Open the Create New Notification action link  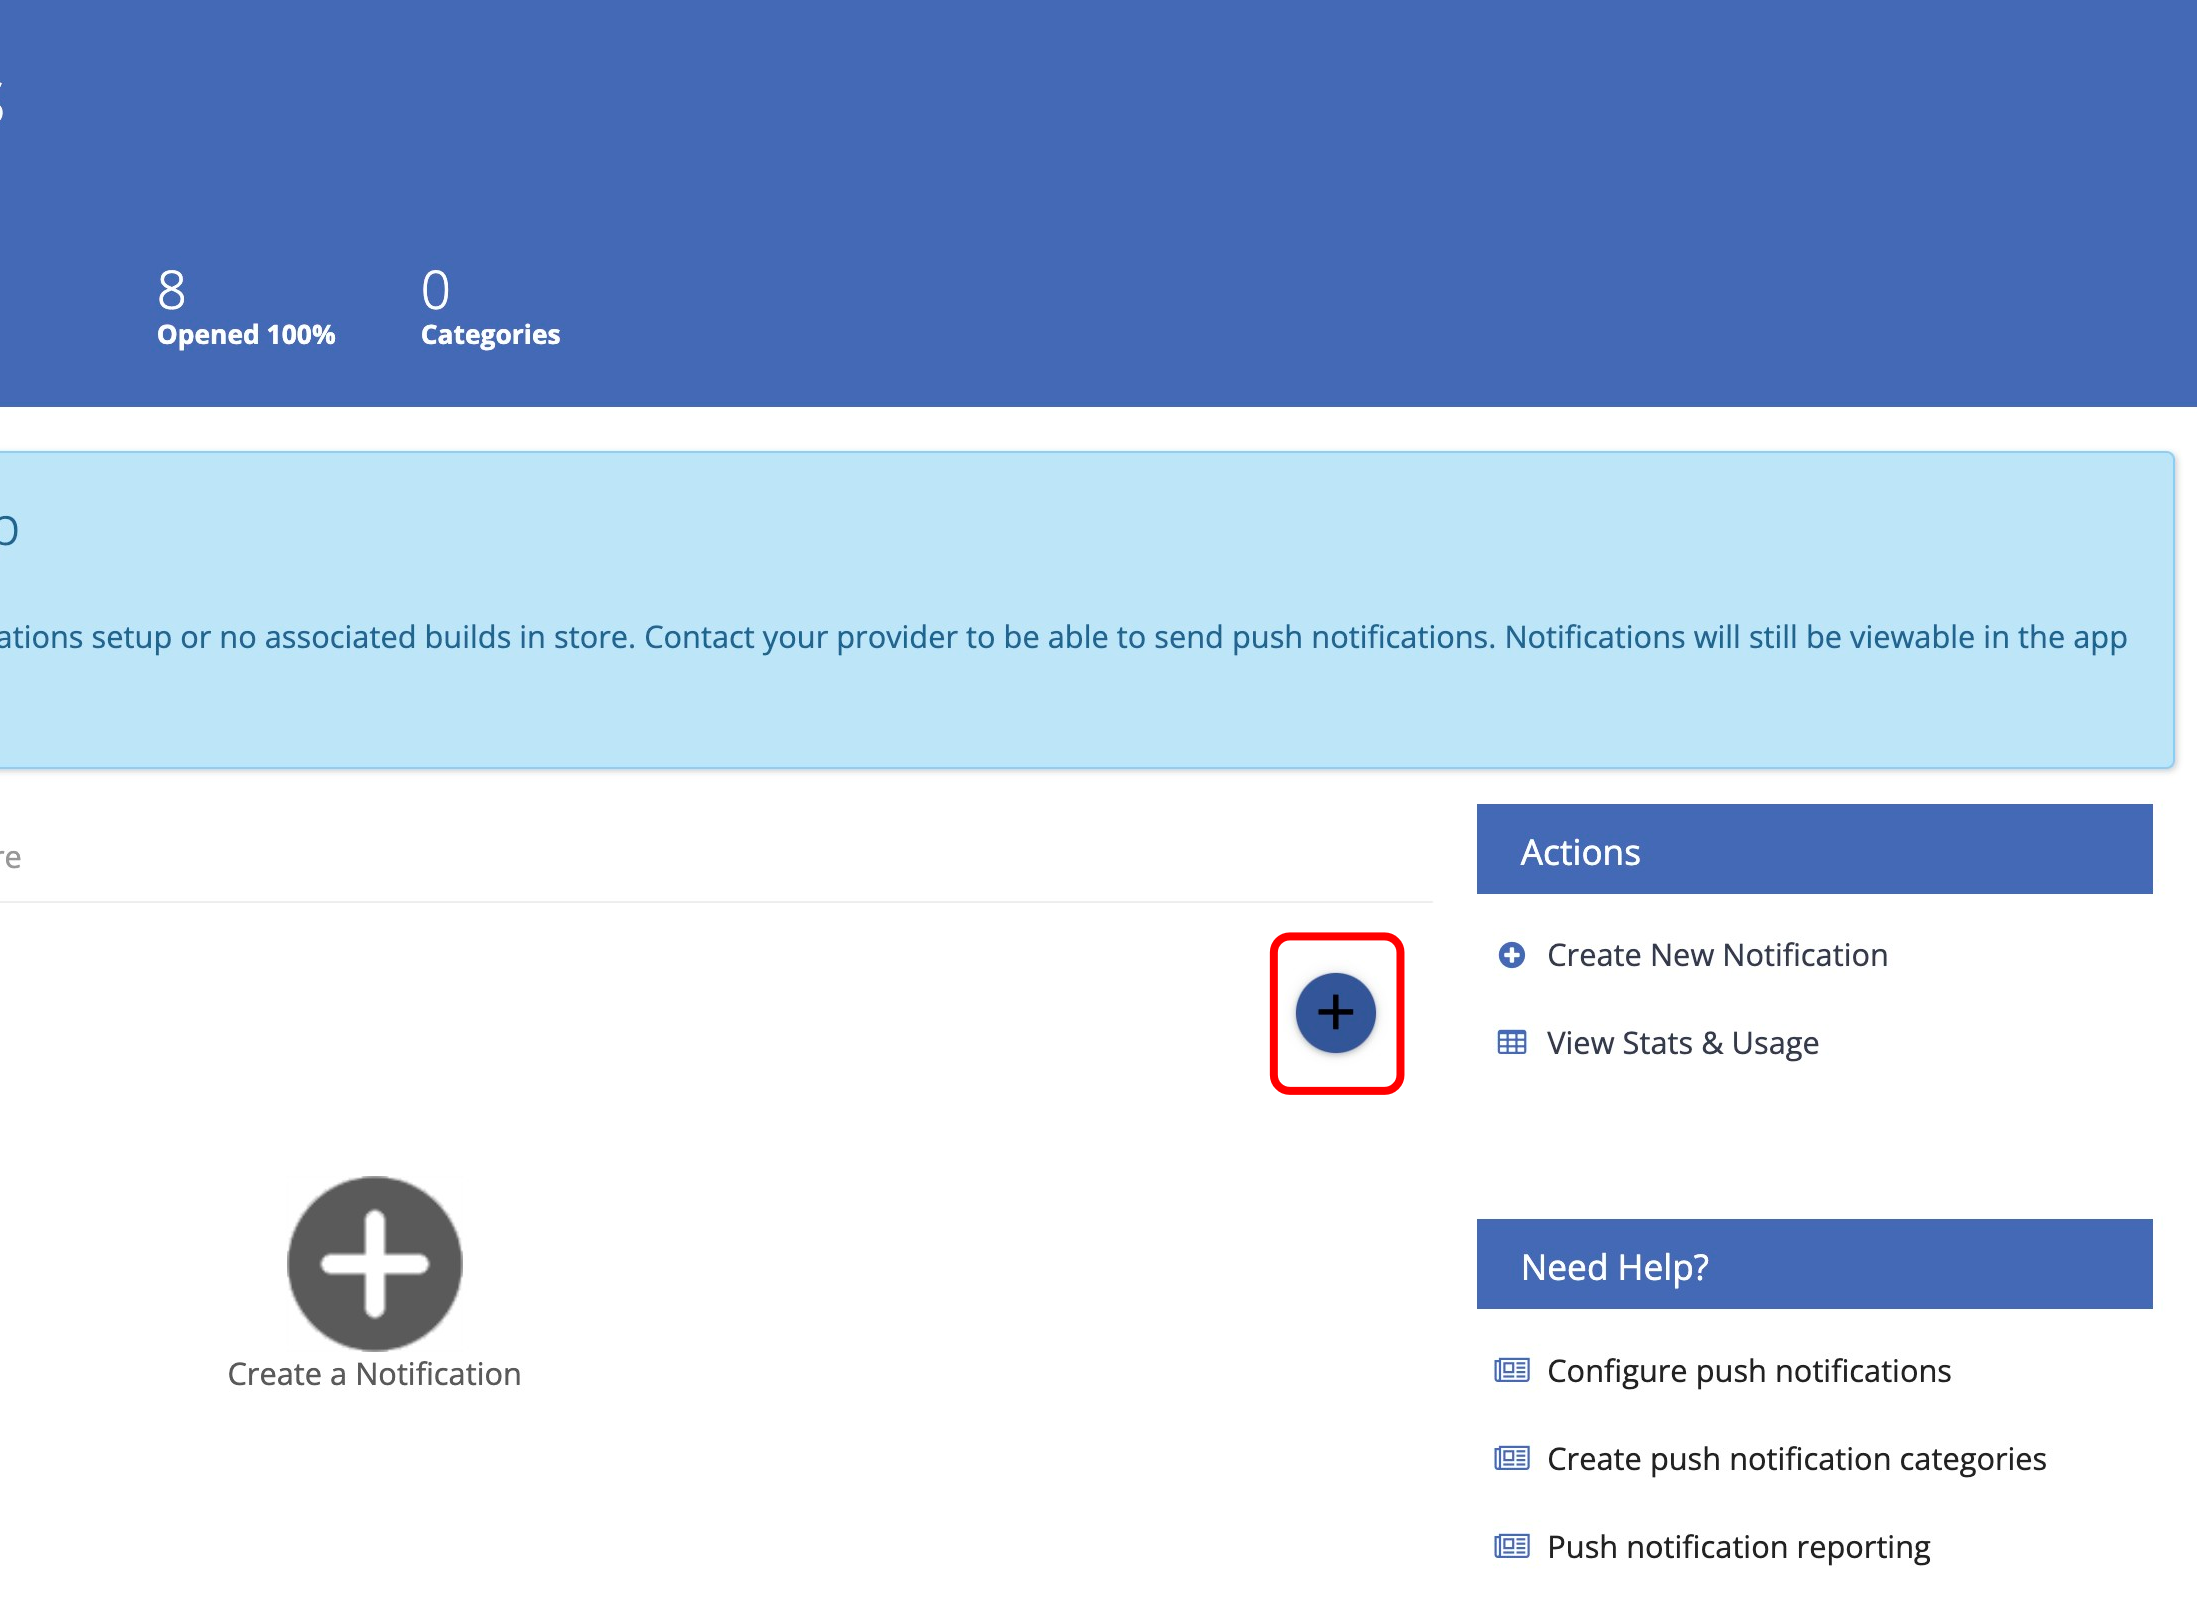click(x=1717, y=955)
